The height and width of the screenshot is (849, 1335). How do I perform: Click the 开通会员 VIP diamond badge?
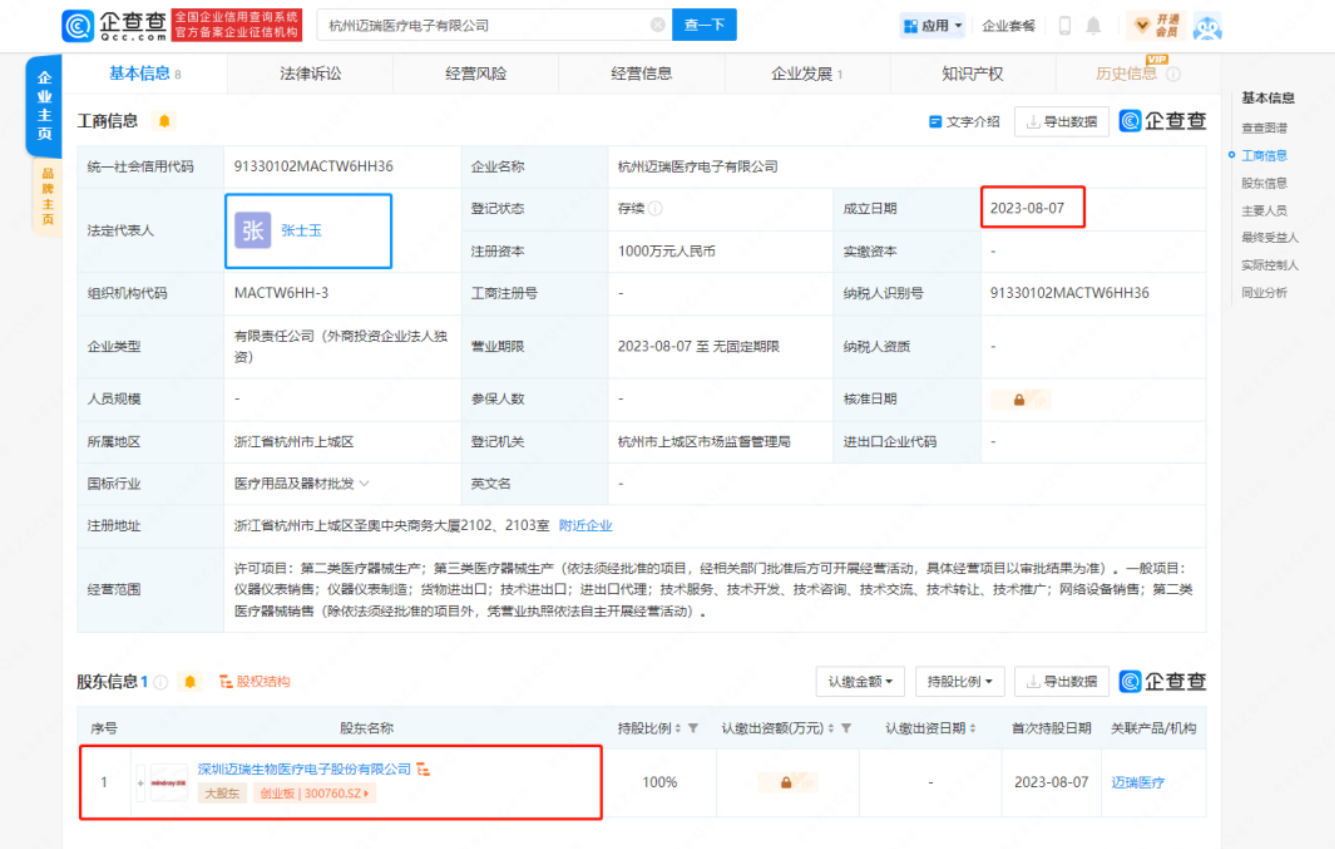(x=1154, y=26)
